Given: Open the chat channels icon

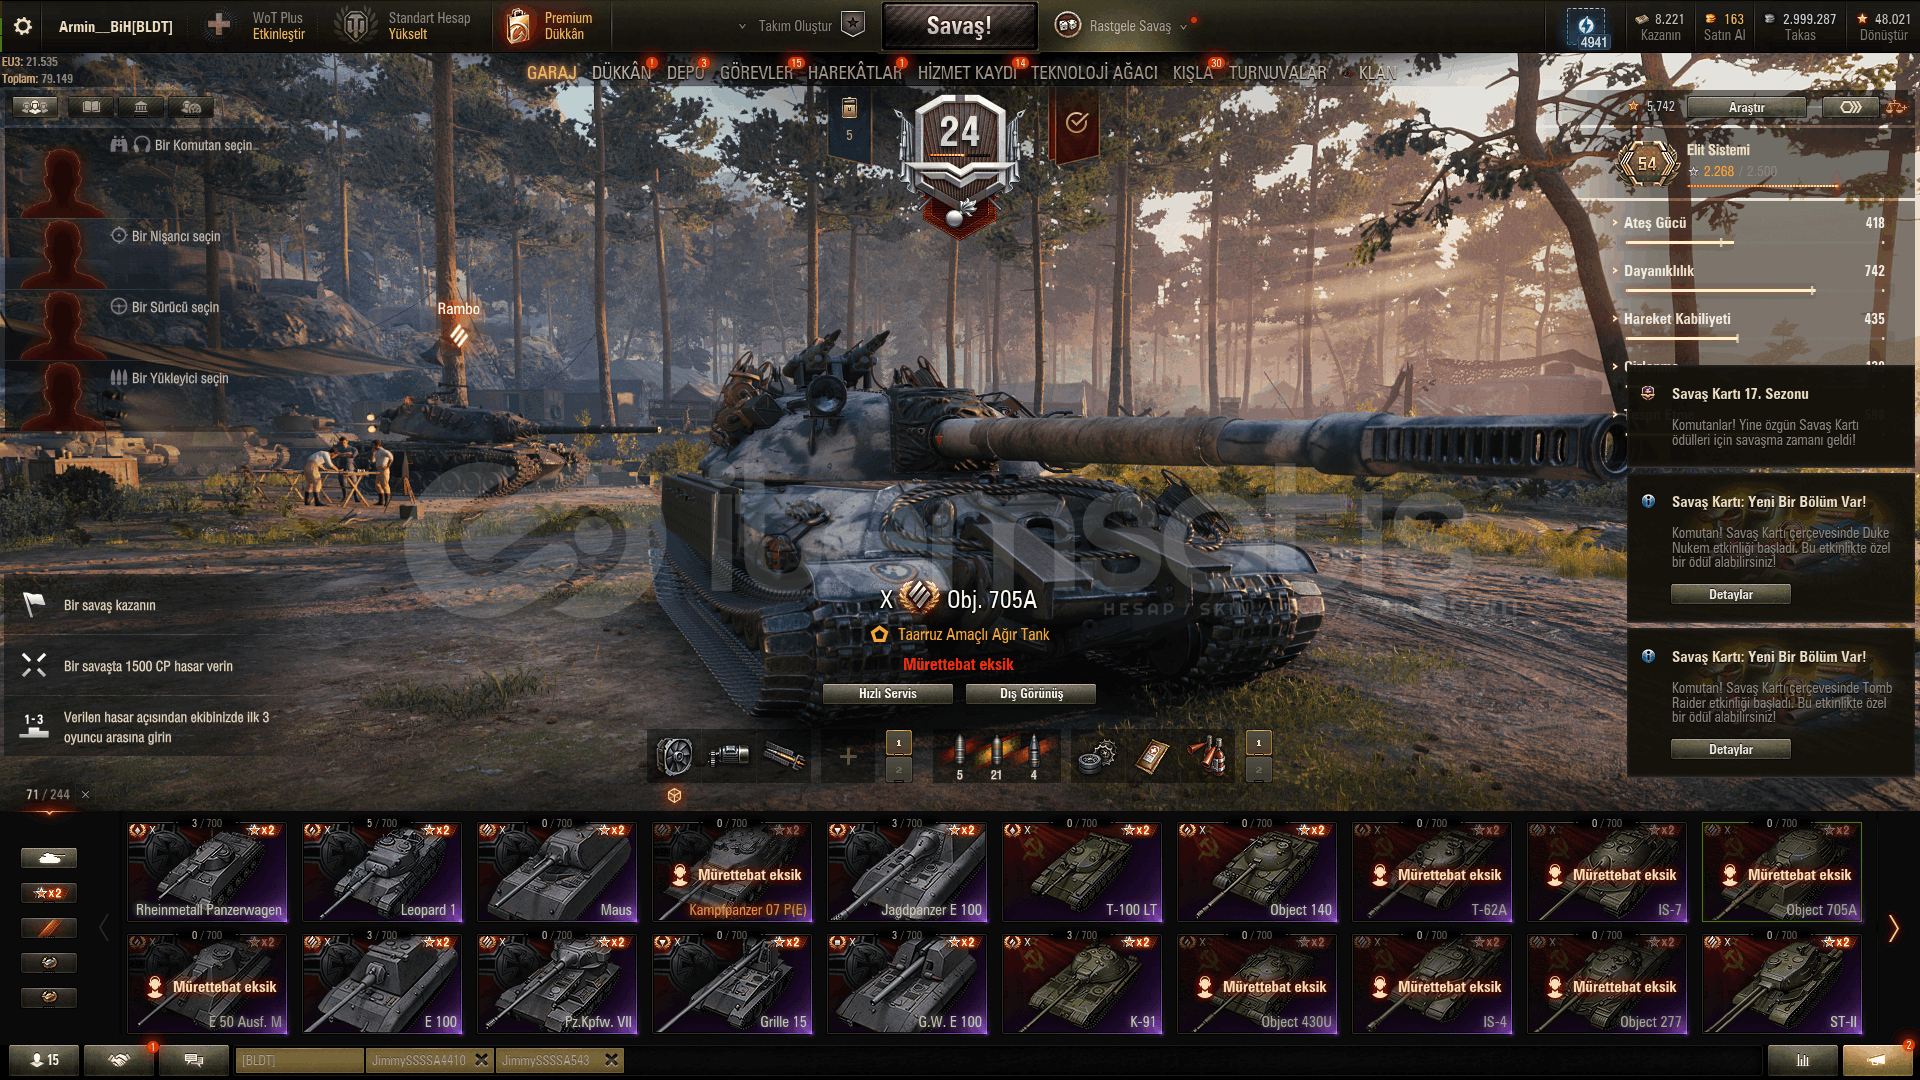Looking at the screenshot, I should pos(194,1060).
